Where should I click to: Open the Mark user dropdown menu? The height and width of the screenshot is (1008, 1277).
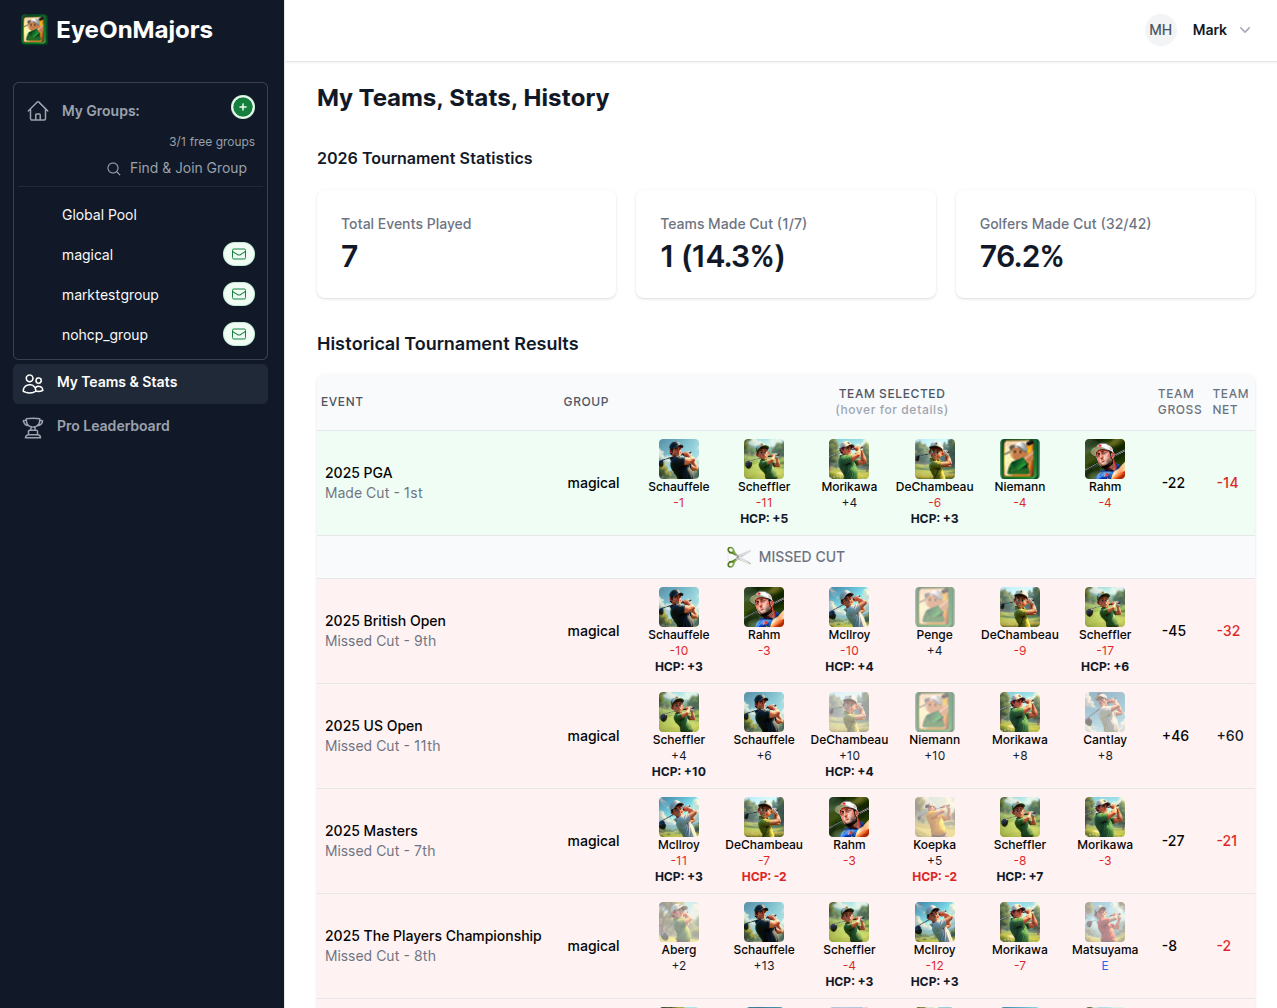click(x=1221, y=30)
